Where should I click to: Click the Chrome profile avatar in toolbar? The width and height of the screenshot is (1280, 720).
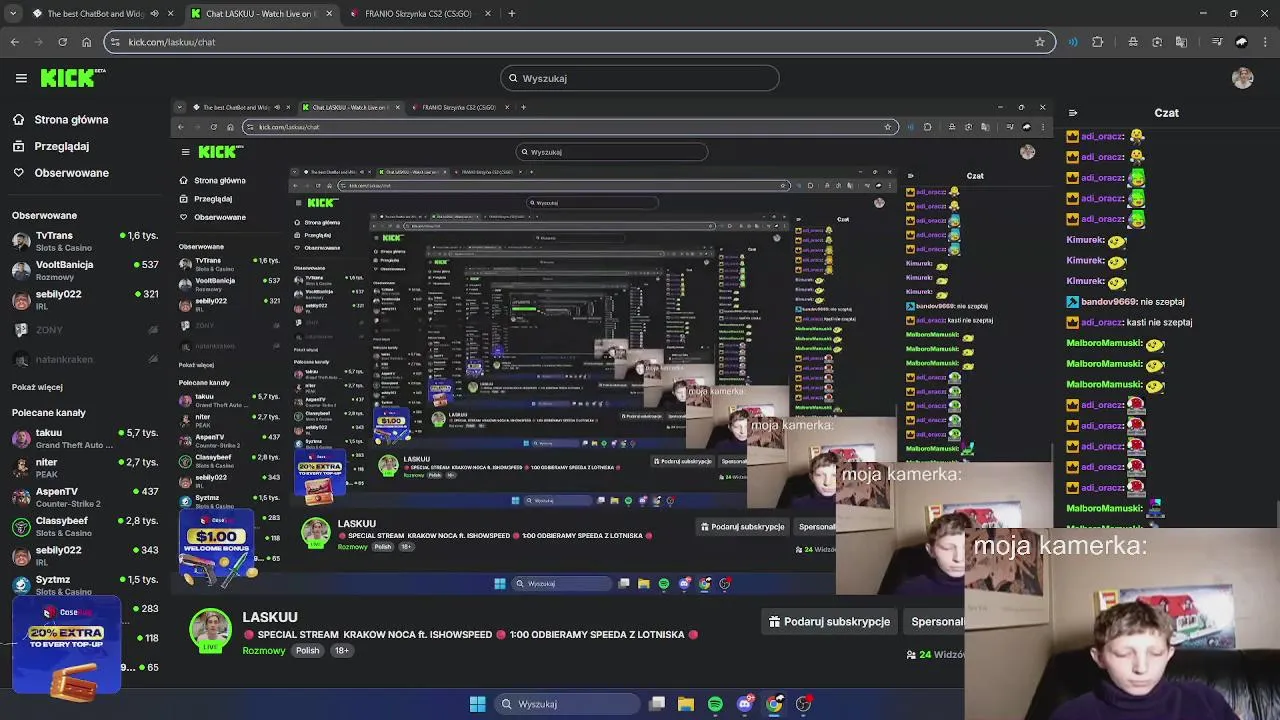[1242, 42]
